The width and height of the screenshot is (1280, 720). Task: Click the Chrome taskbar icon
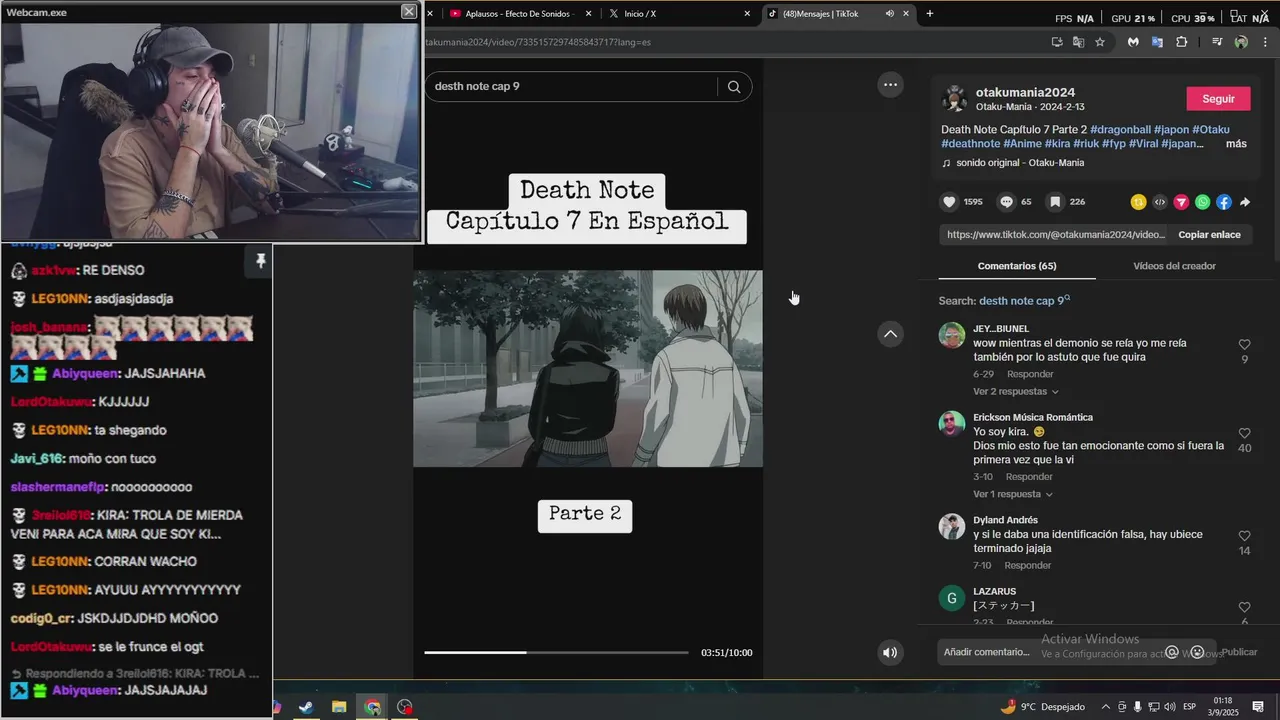tap(372, 707)
